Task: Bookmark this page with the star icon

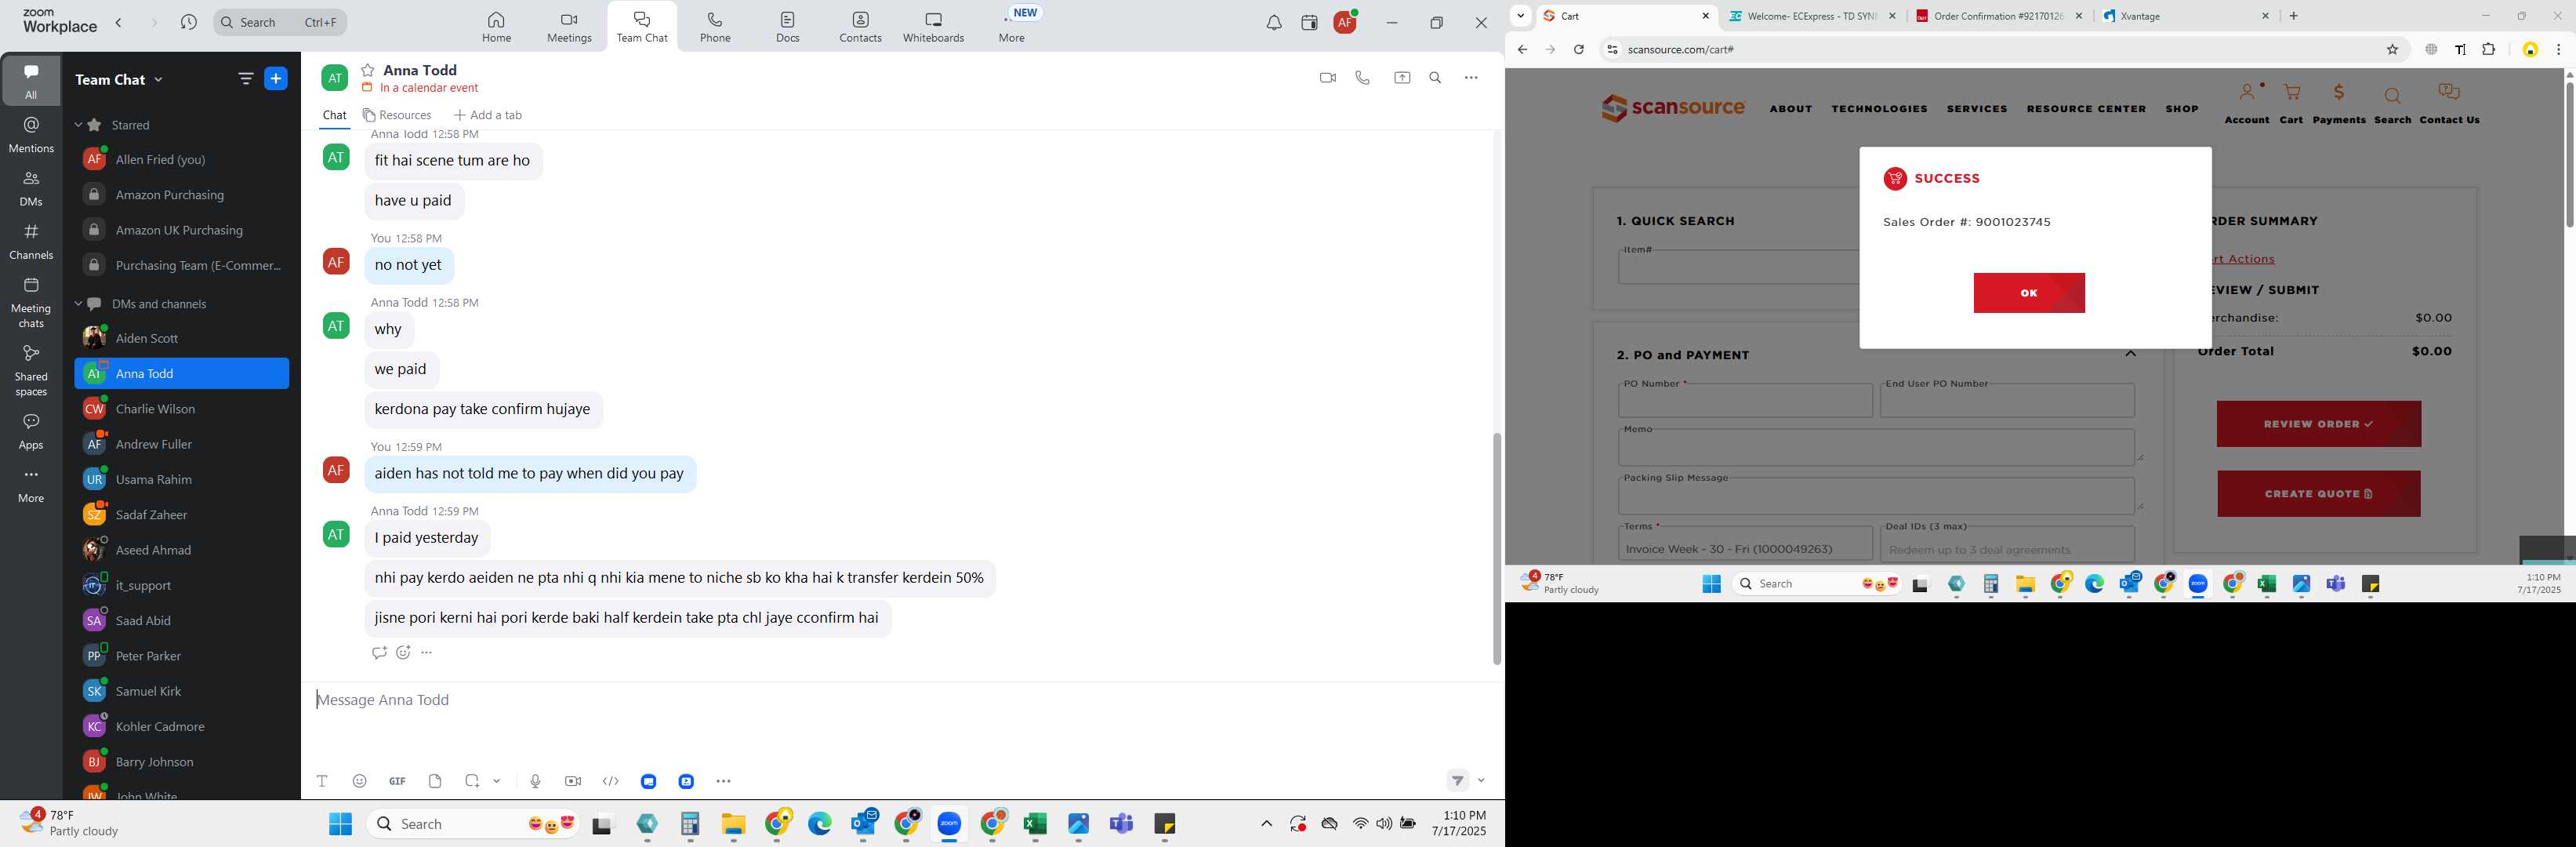Action: [2392, 50]
